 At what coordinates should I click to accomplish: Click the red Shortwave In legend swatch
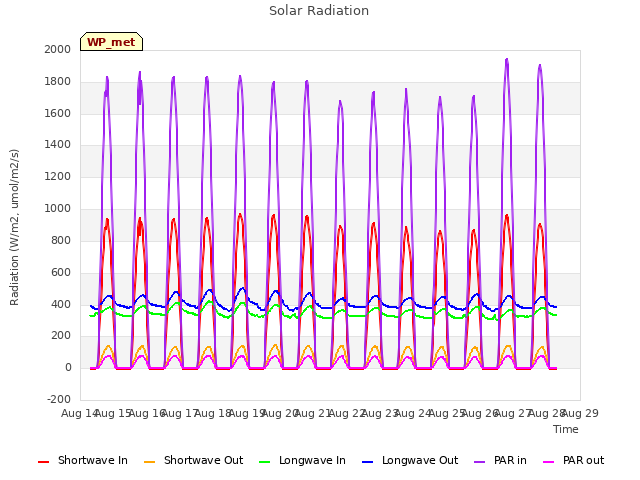pos(43,462)
